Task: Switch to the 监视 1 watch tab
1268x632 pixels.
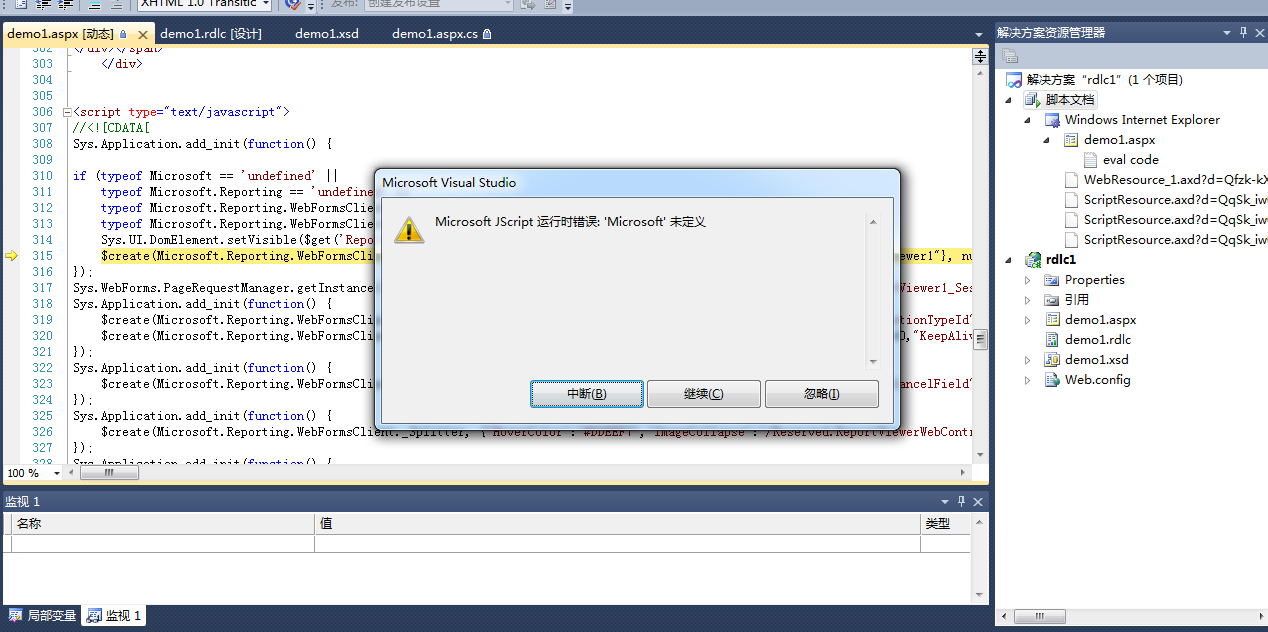Action: coord(114,616)
